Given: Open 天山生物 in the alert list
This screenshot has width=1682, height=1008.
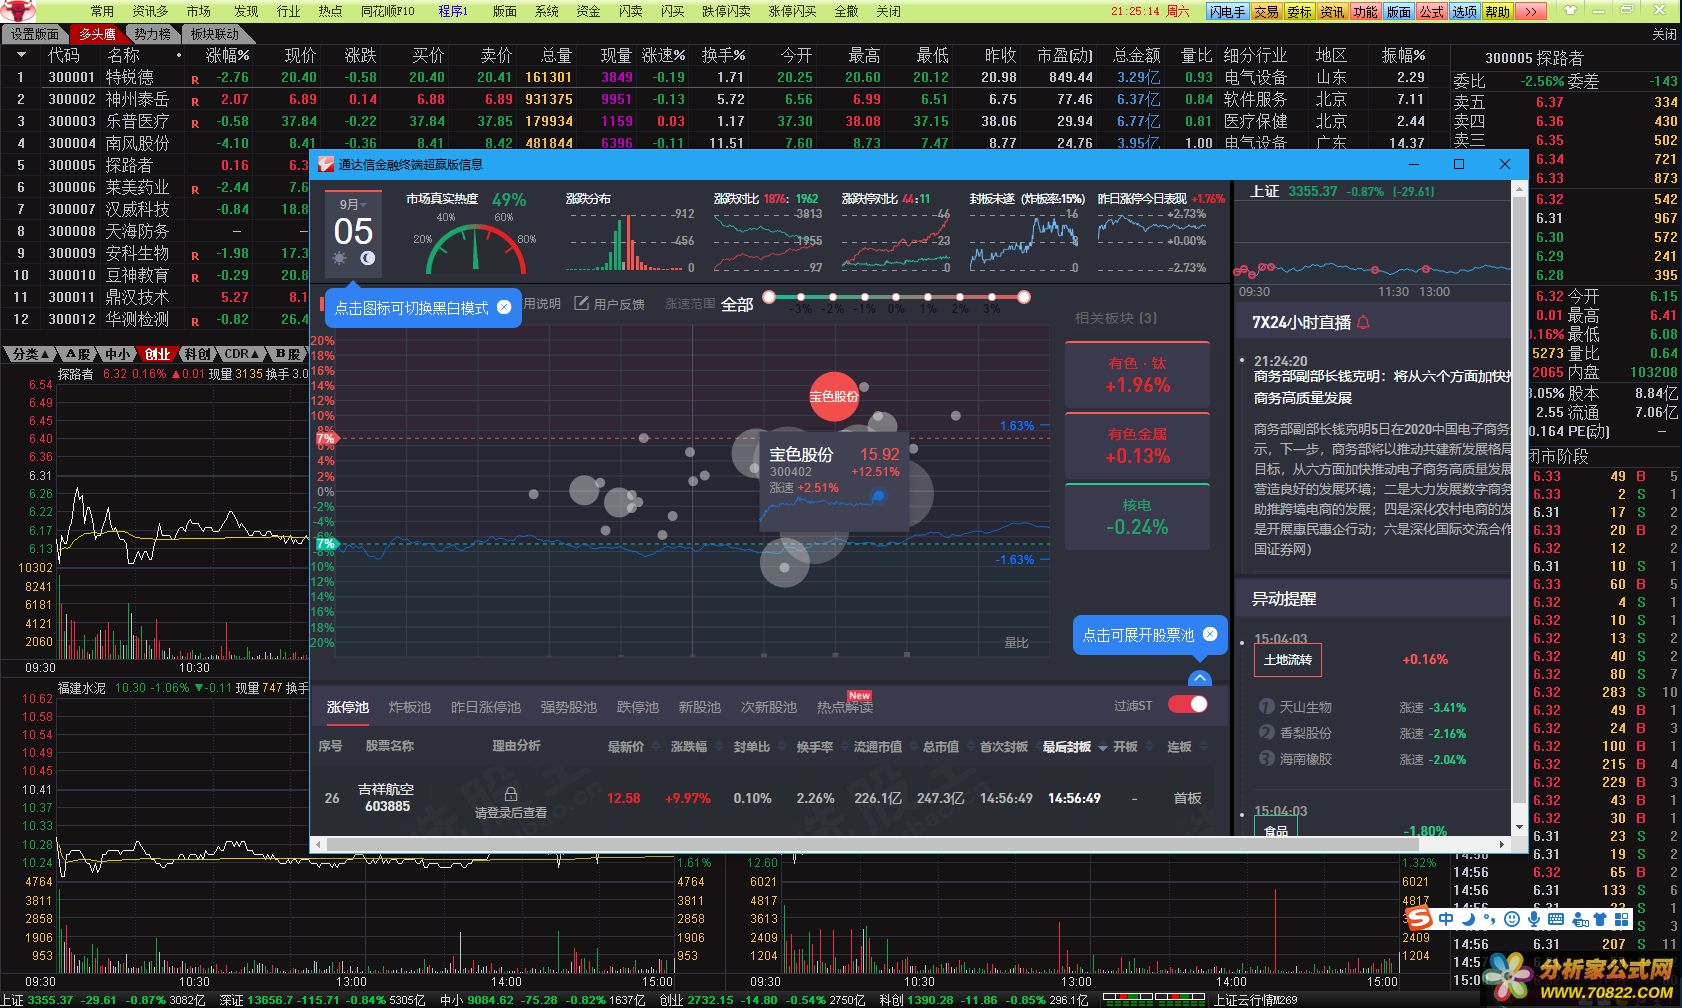Looking at the screenshot, I should [x=1306, y=707].
